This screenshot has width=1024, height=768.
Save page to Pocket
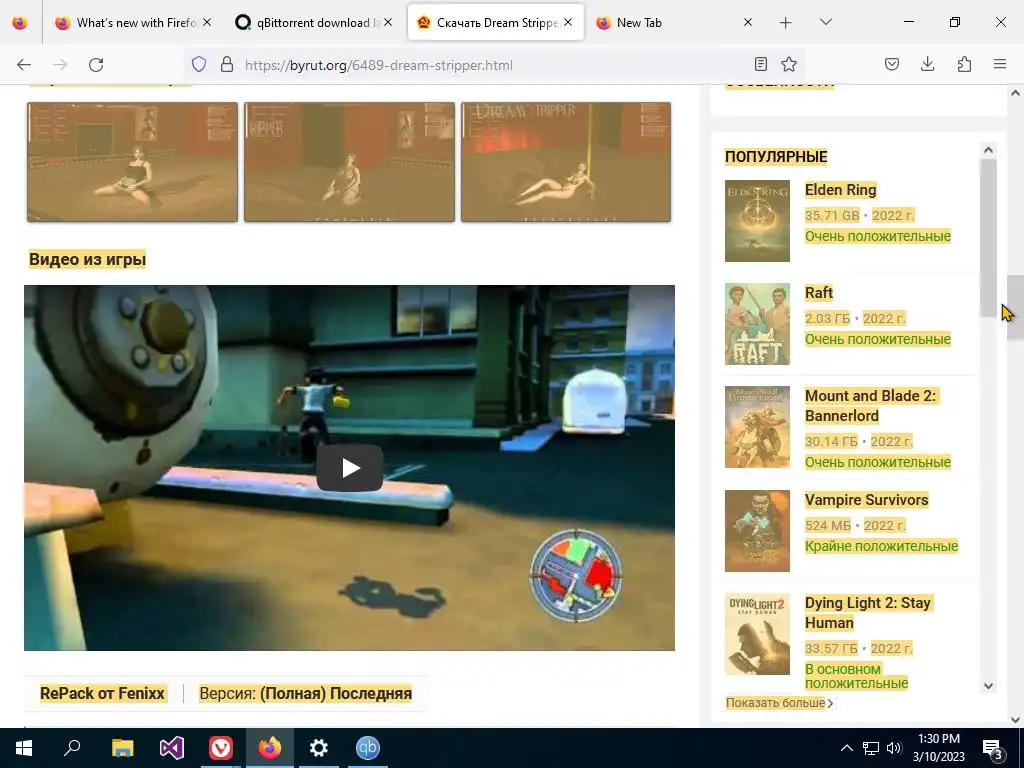tap(892, 64)
